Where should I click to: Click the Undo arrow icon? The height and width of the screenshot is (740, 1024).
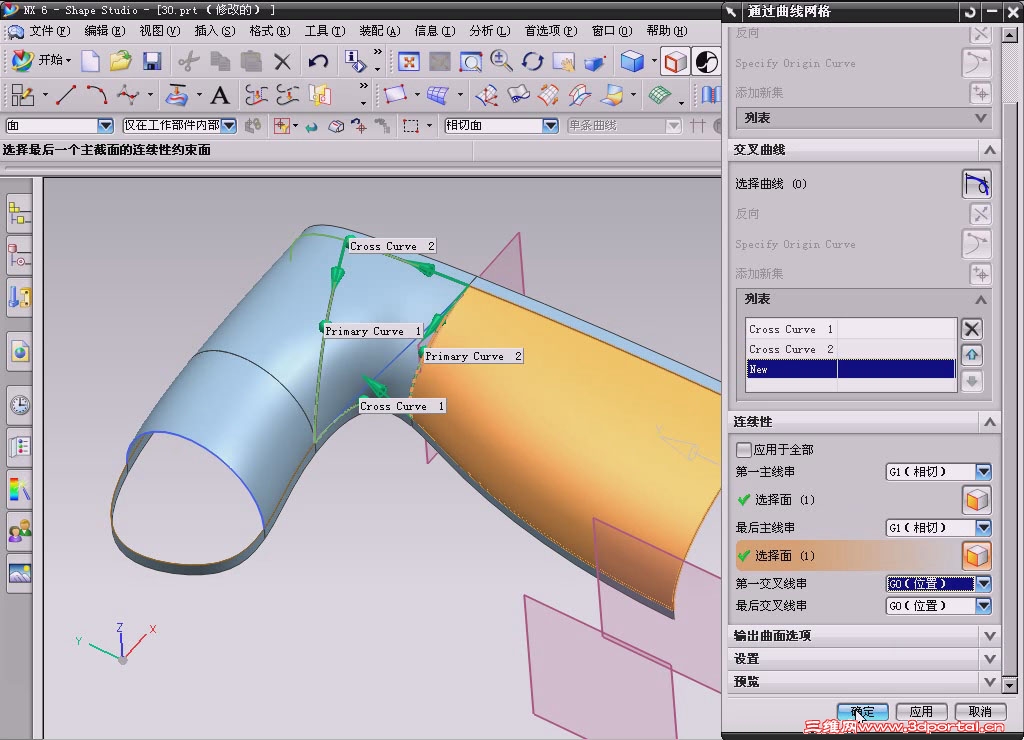point(318,62)
